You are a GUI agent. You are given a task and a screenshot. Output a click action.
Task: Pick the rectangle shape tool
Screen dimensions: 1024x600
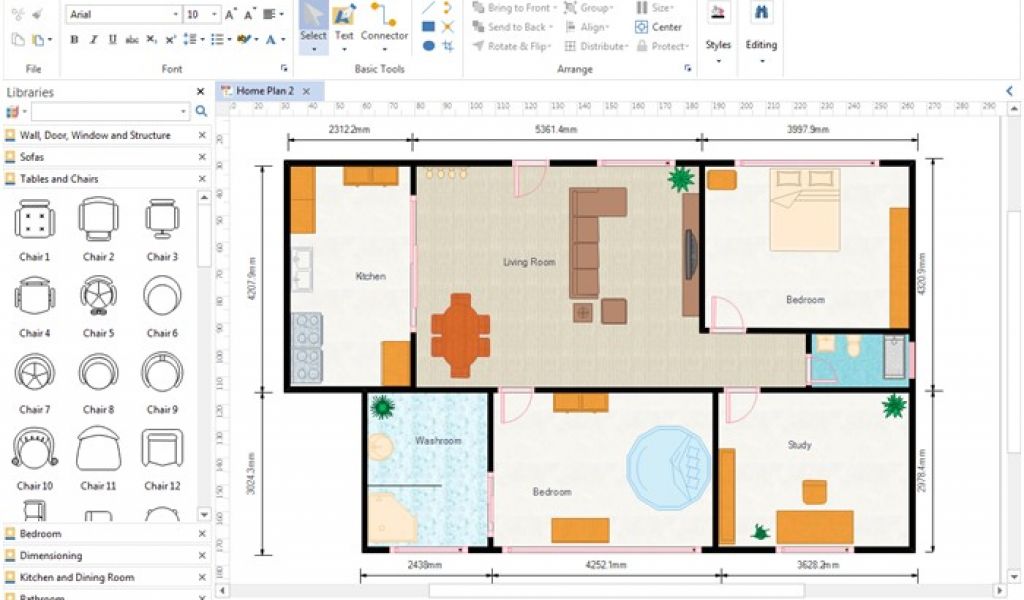coord(428,27)
